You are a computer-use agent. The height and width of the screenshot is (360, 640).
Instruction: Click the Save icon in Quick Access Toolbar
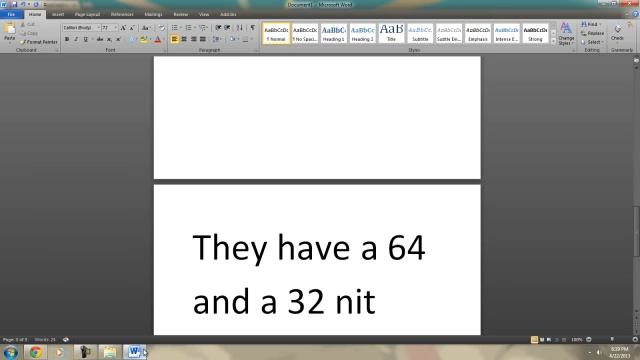coord(15,4)
